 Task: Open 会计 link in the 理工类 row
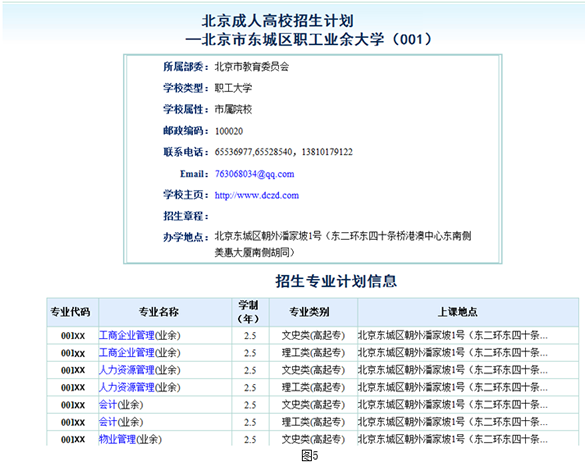tap(108, 422)
